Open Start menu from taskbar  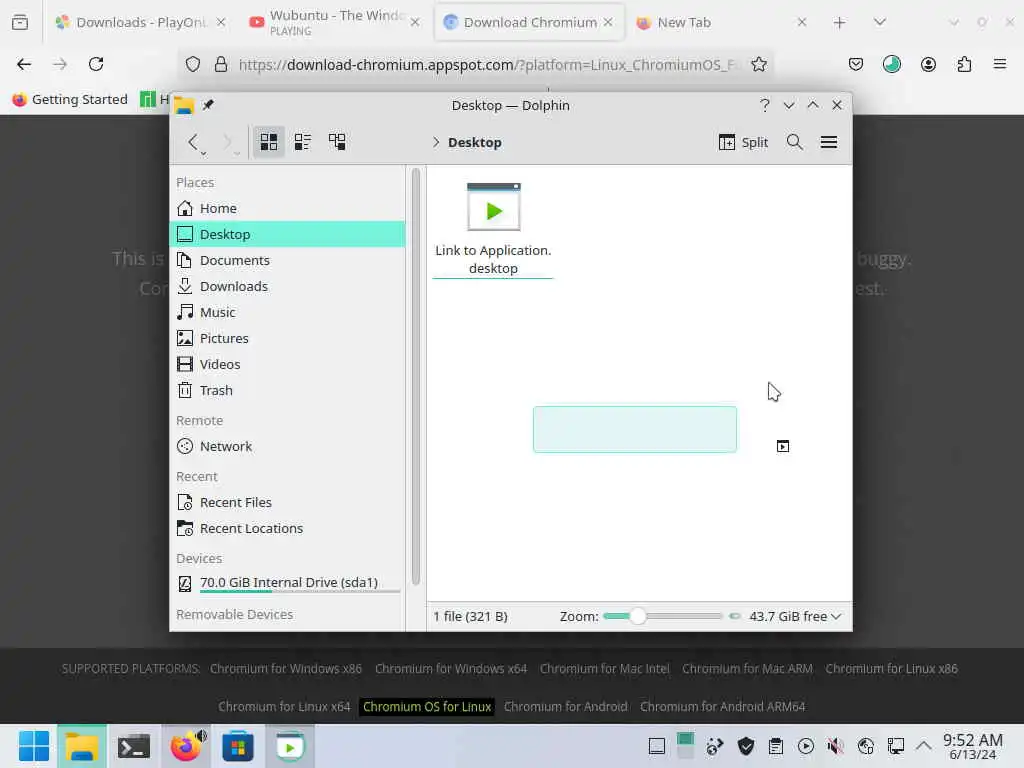34,746
